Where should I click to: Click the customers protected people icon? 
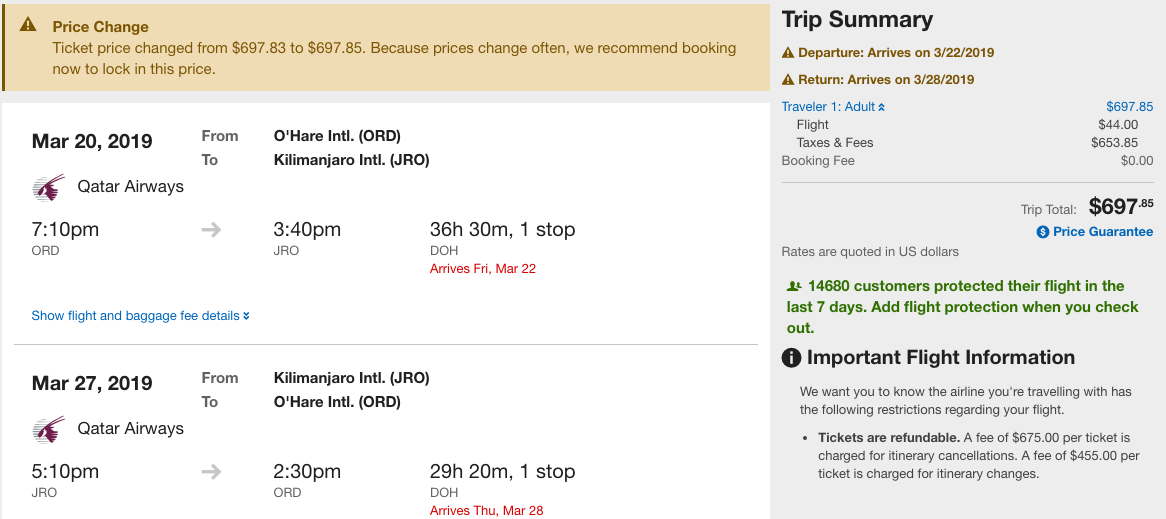point(795,286)
